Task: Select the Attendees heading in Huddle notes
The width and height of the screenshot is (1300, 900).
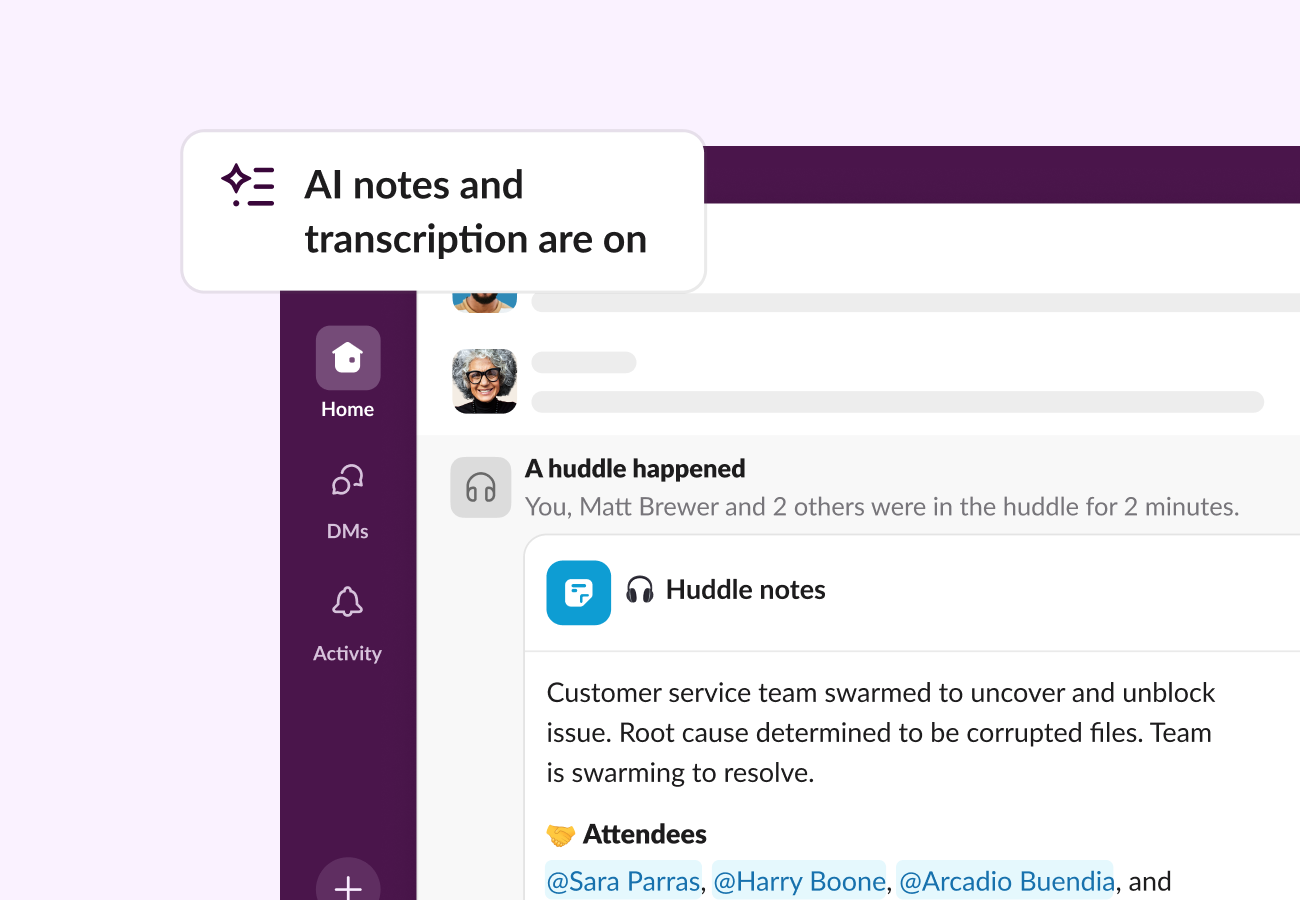Action: pyautogui.click(x=647, y=833)
